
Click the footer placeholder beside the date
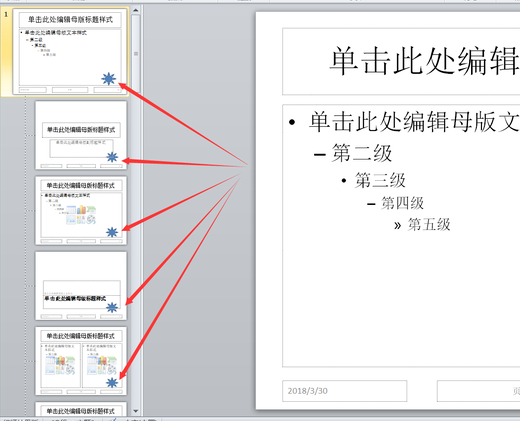point(478,391)
